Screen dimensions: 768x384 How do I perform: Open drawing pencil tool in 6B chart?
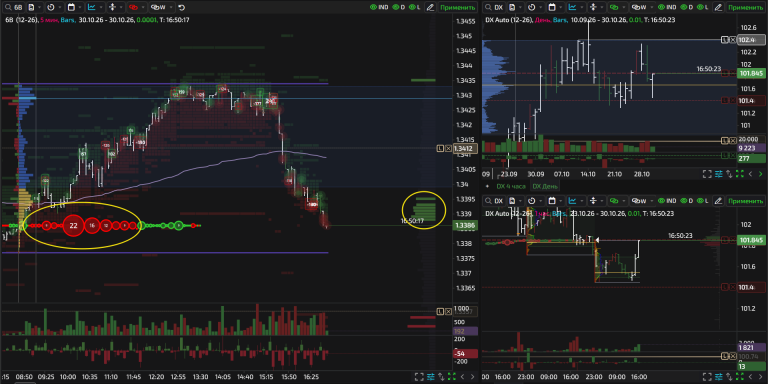[x=430, y=7]
